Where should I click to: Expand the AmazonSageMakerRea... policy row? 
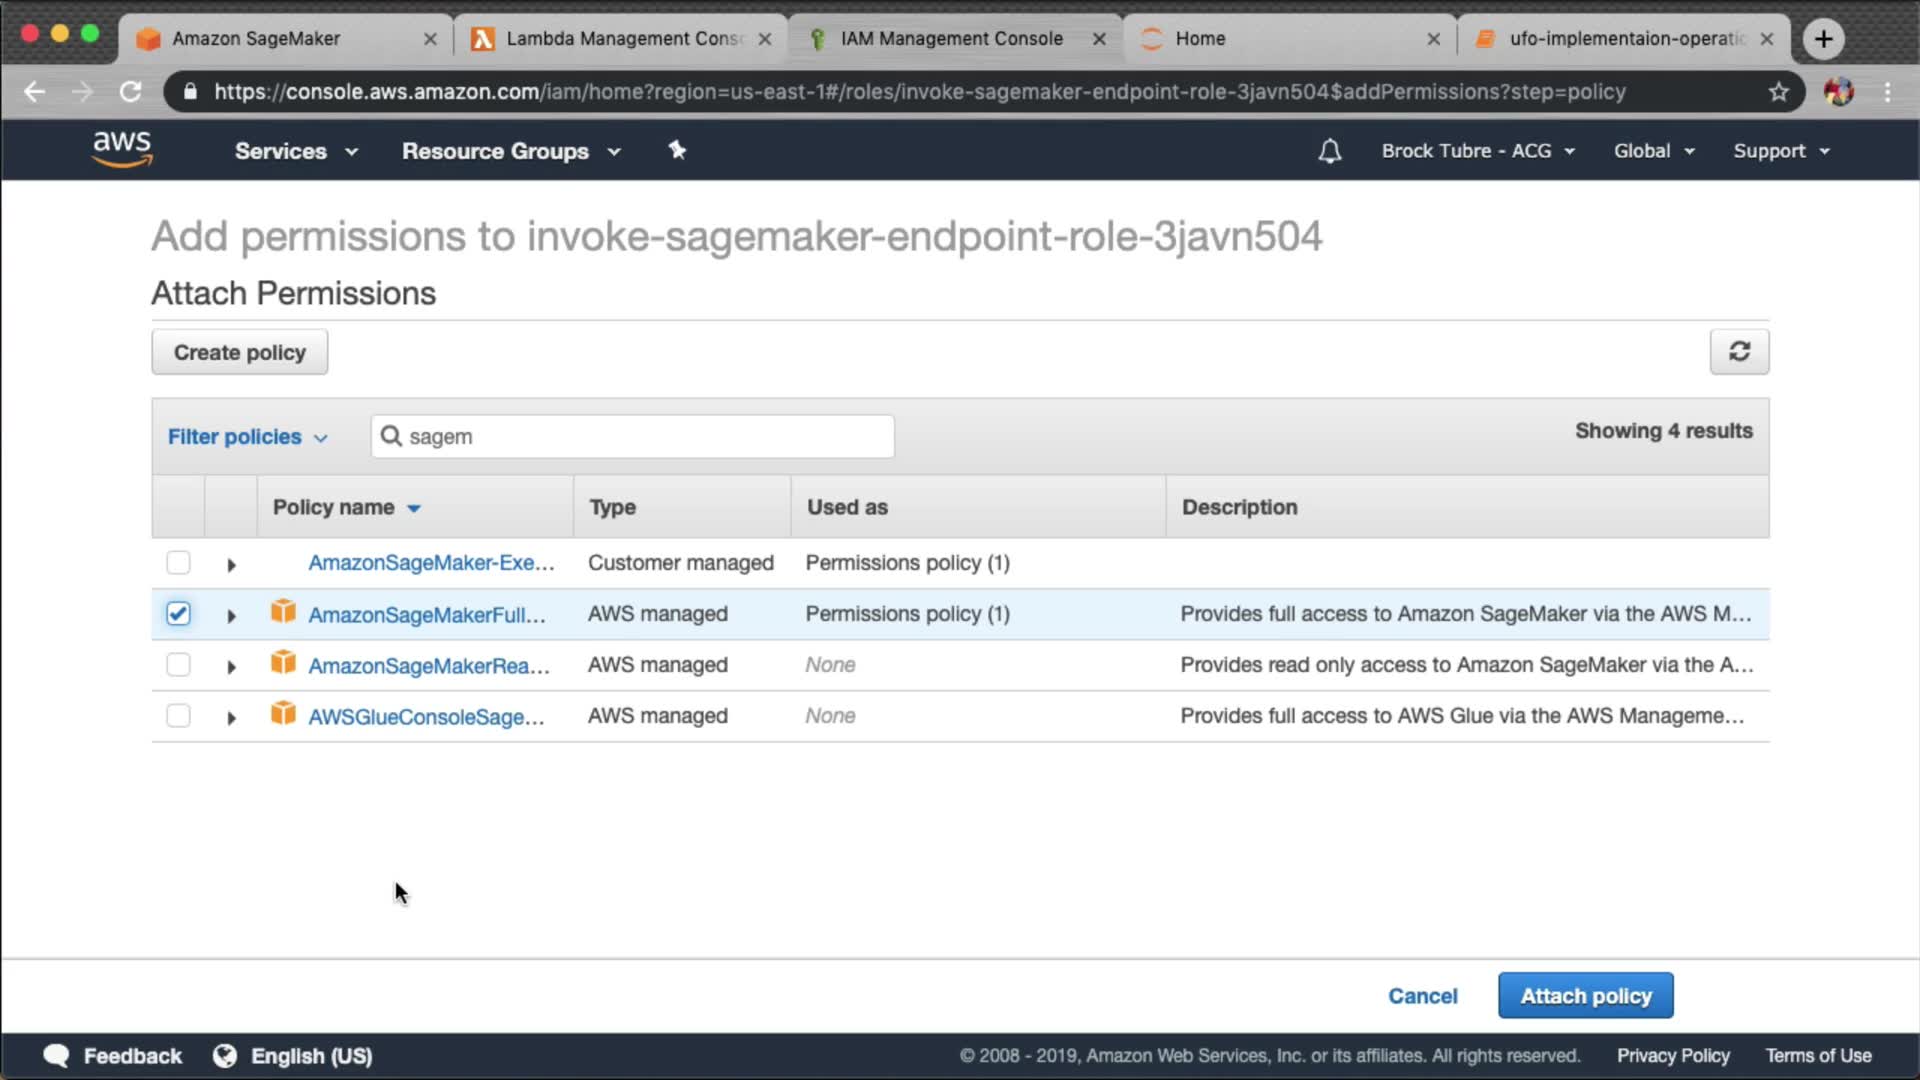(x=231, y=667)
